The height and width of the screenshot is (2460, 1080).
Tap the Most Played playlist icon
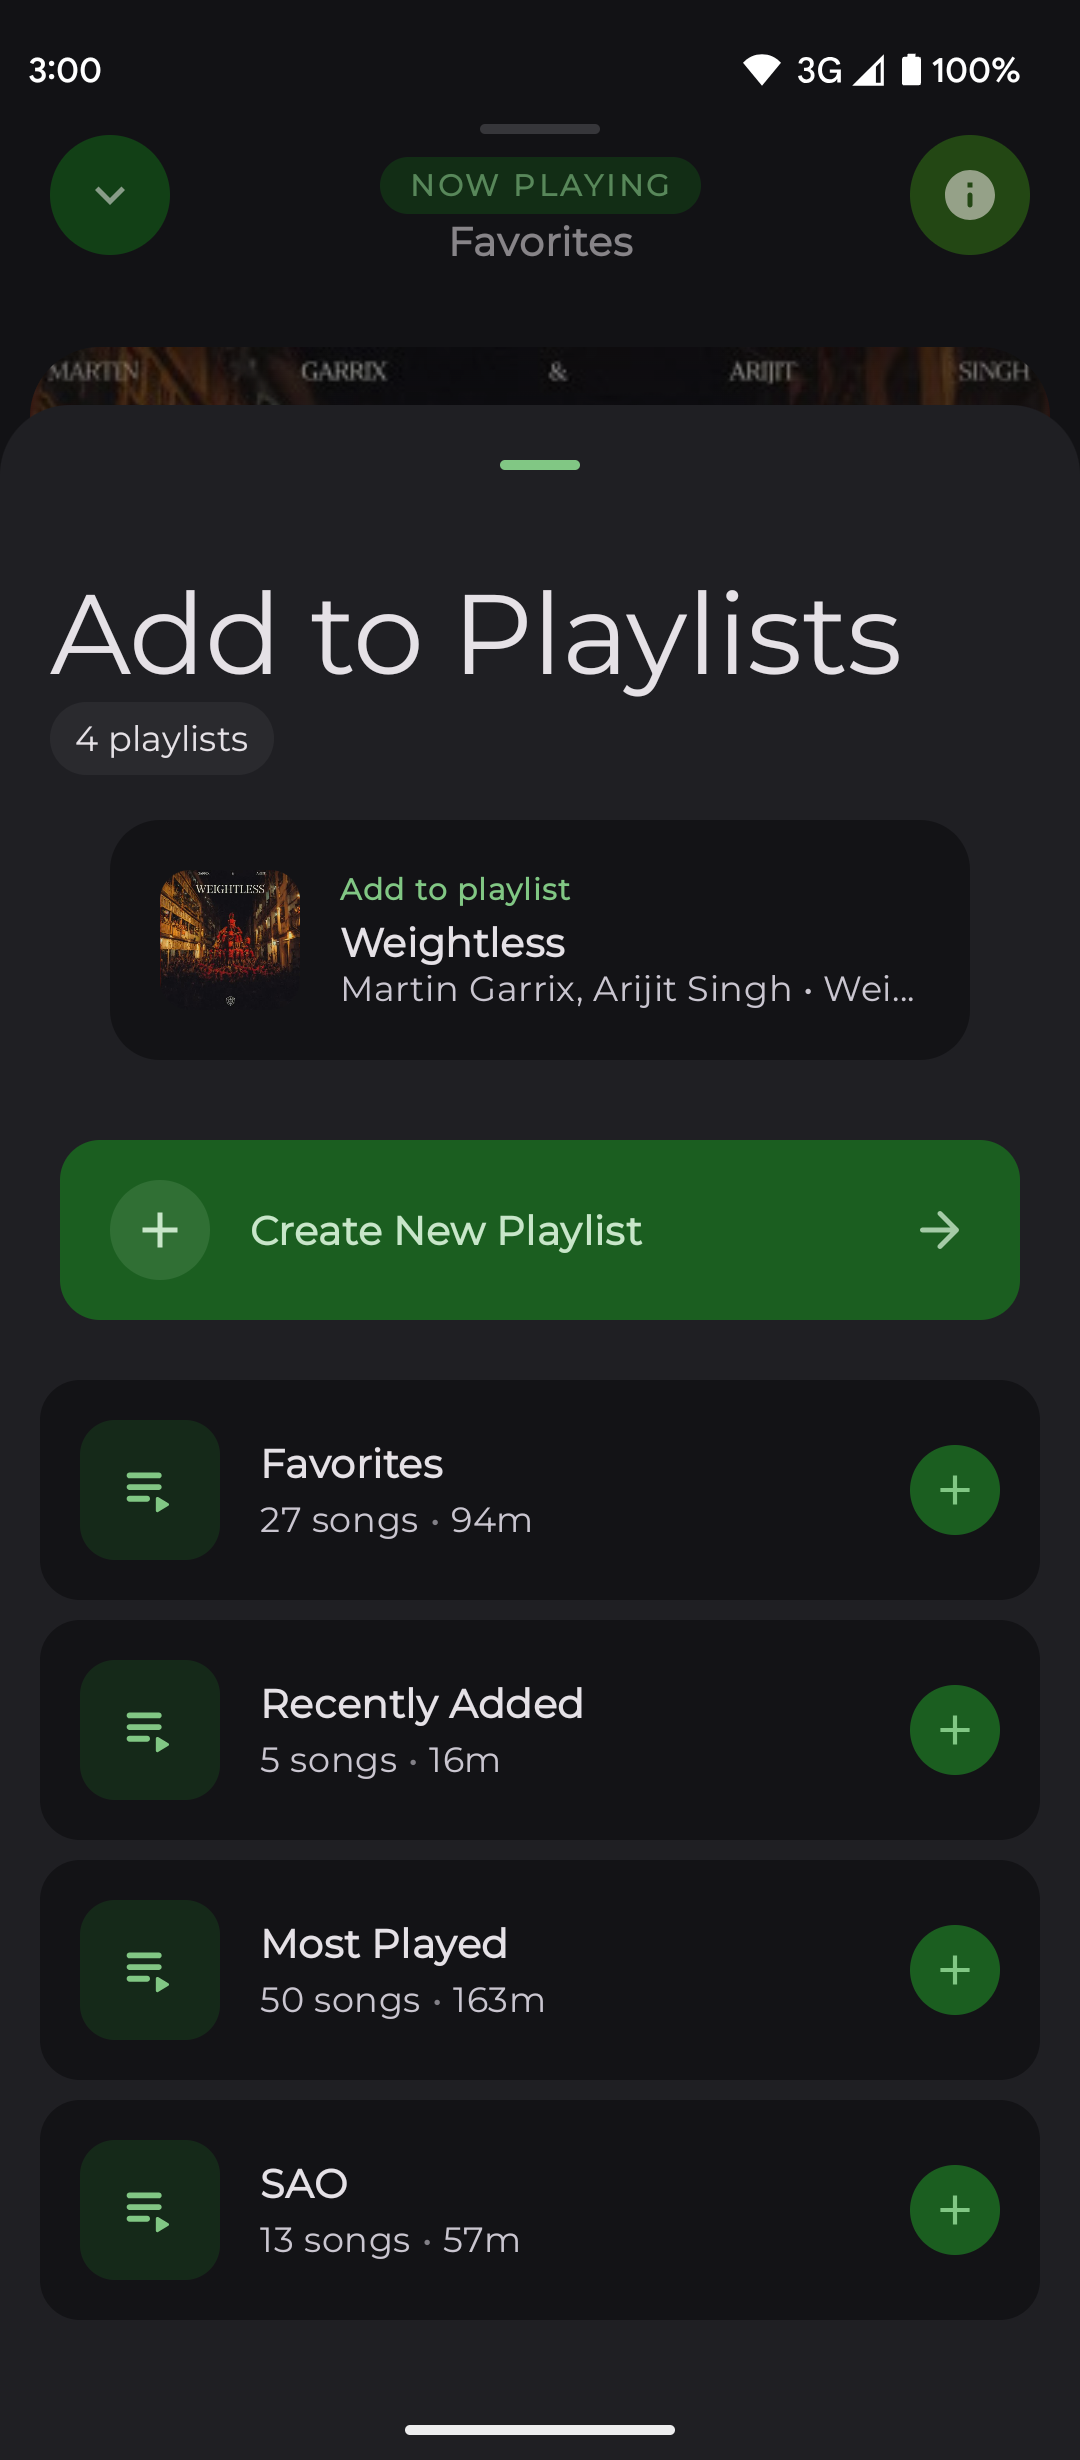(x=150, y=1970)
